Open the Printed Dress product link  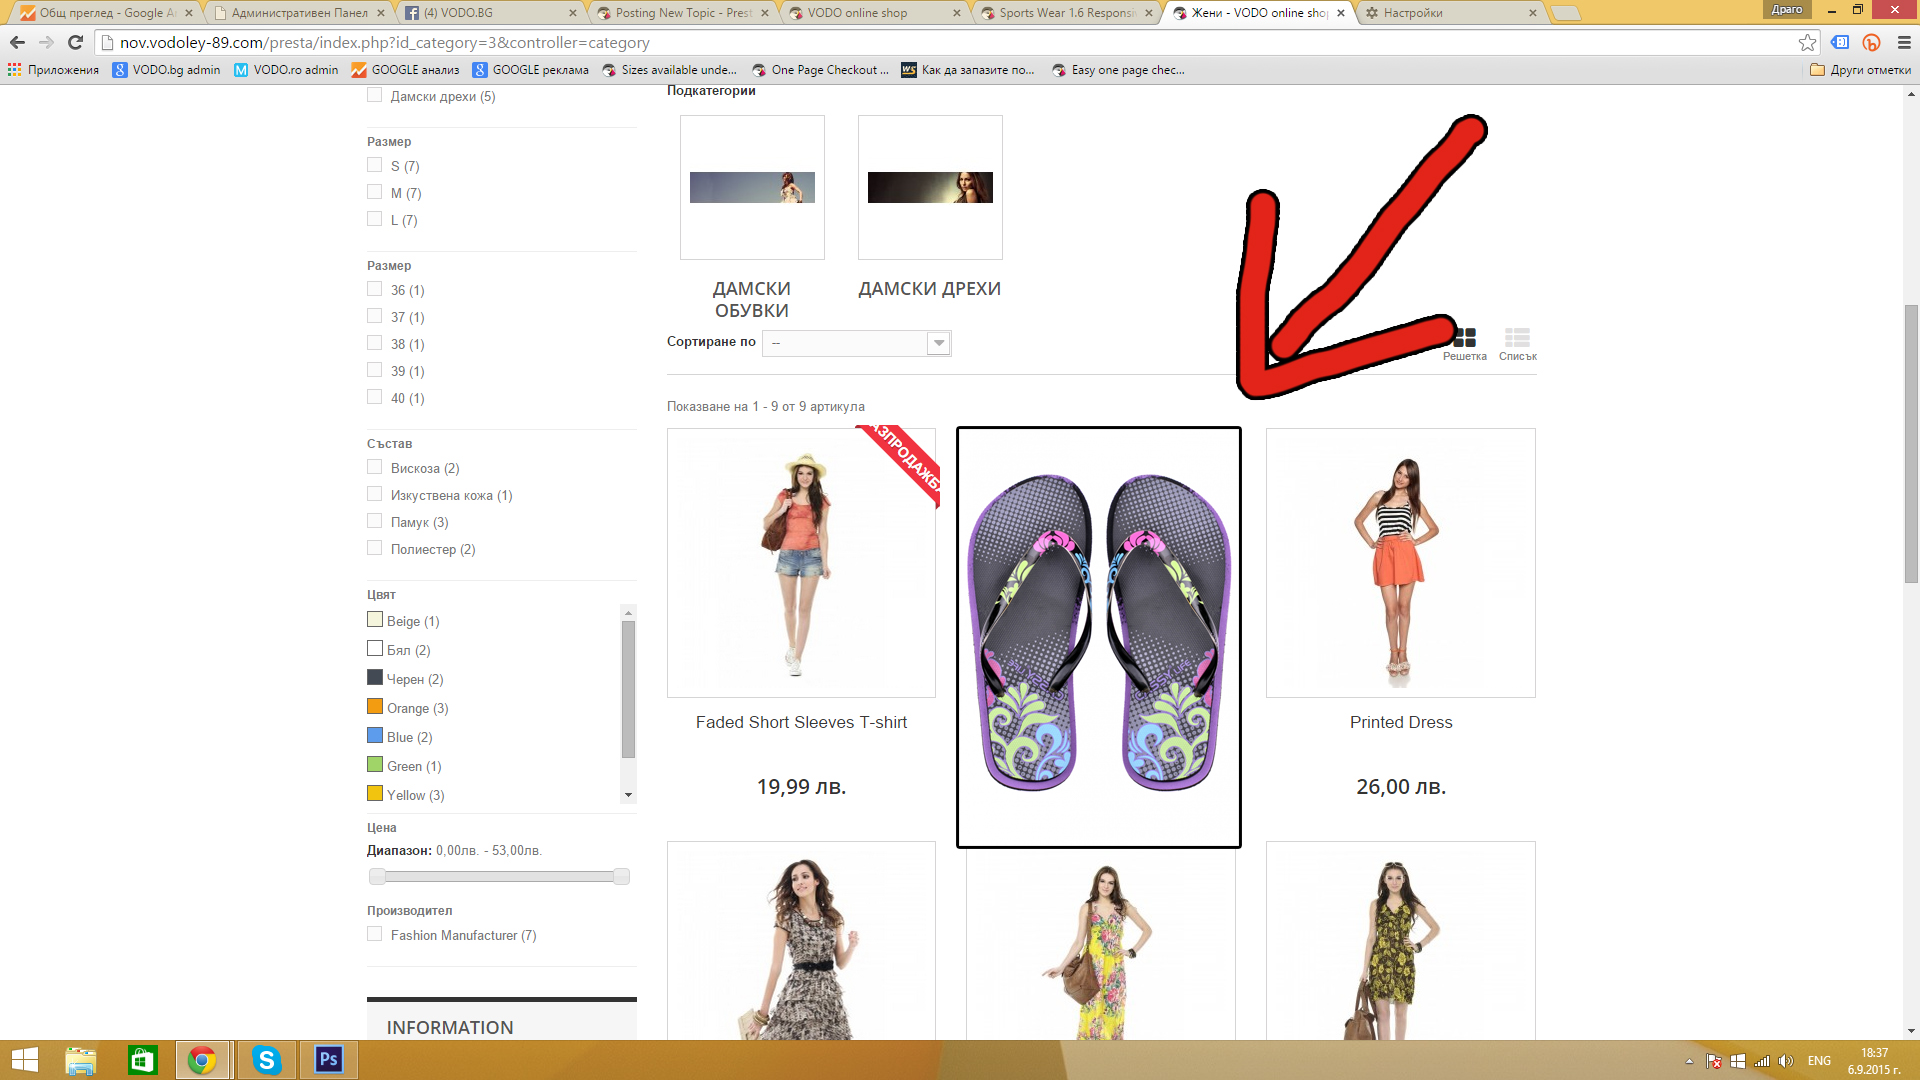pyautogui.click(x=1400, y=722)
